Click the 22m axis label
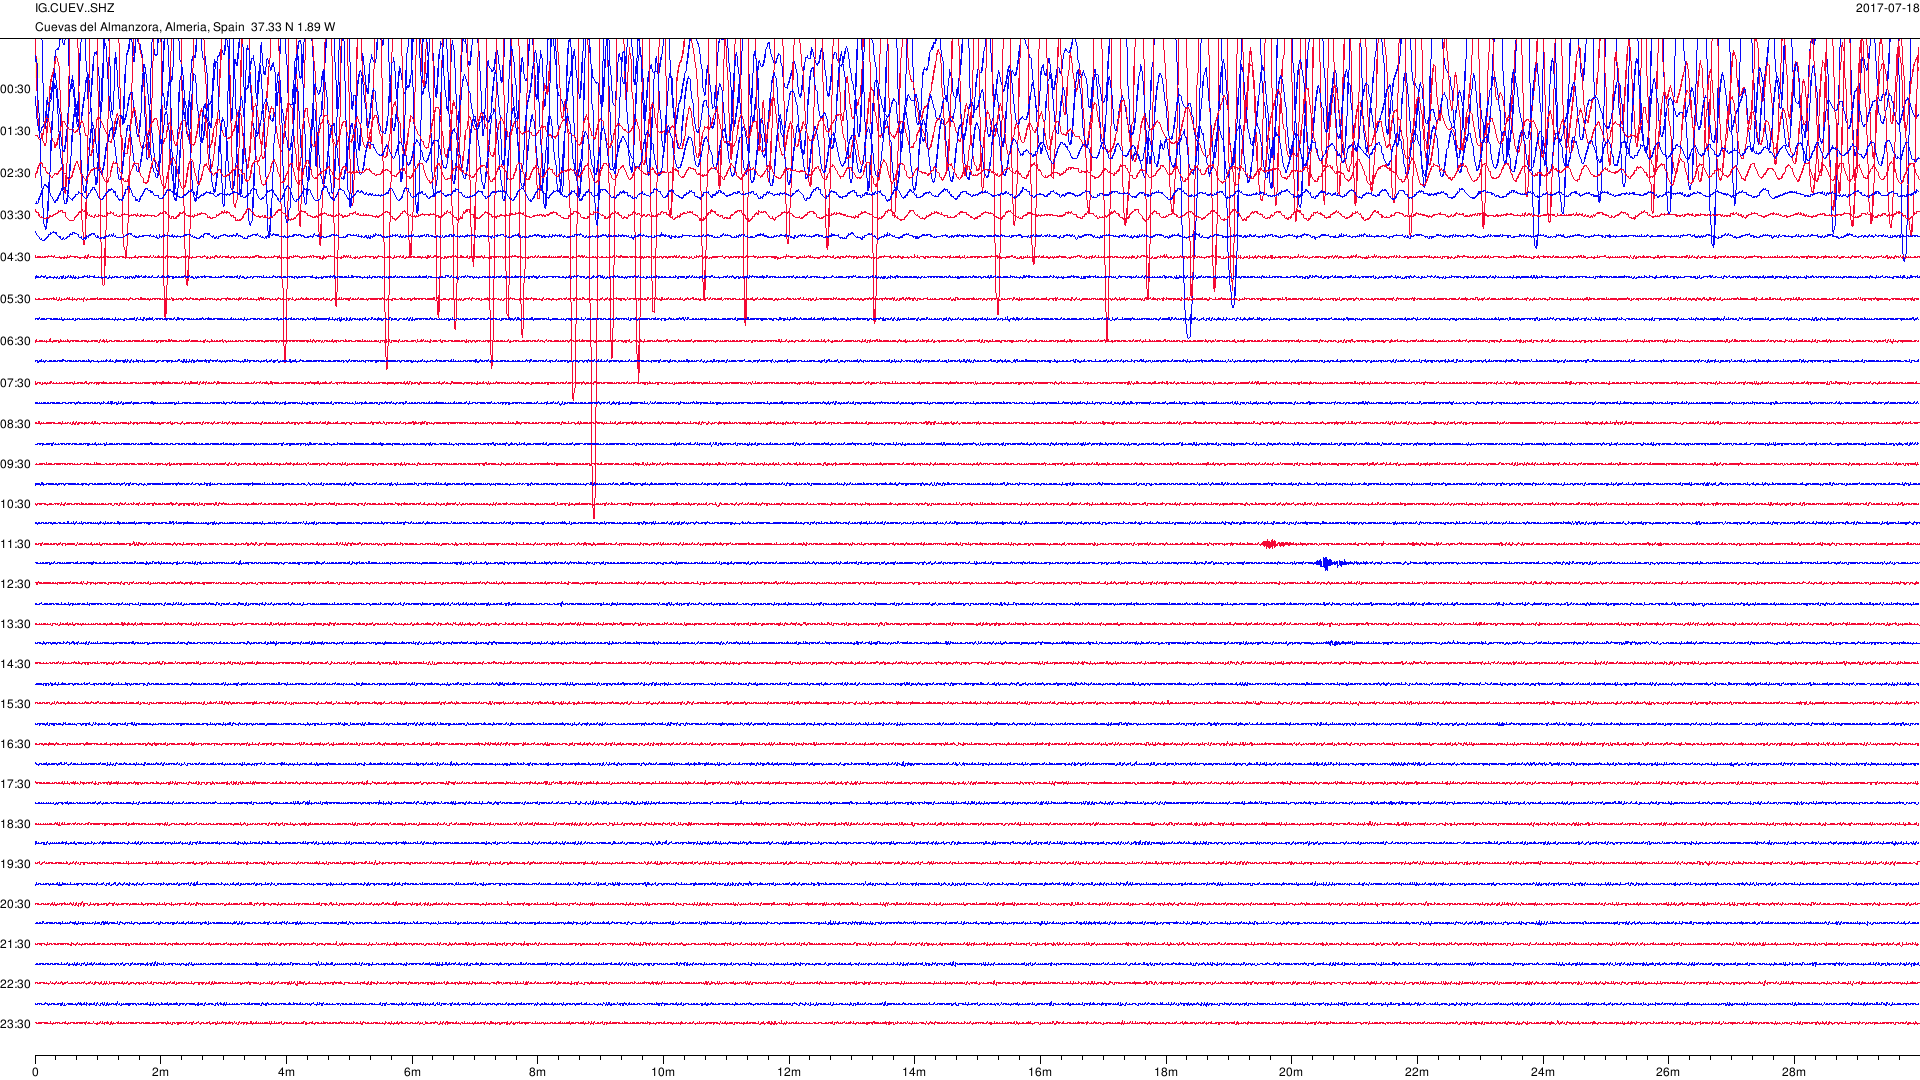The width and height of the screenshot is (1920, 1080). (1417, 1073)
